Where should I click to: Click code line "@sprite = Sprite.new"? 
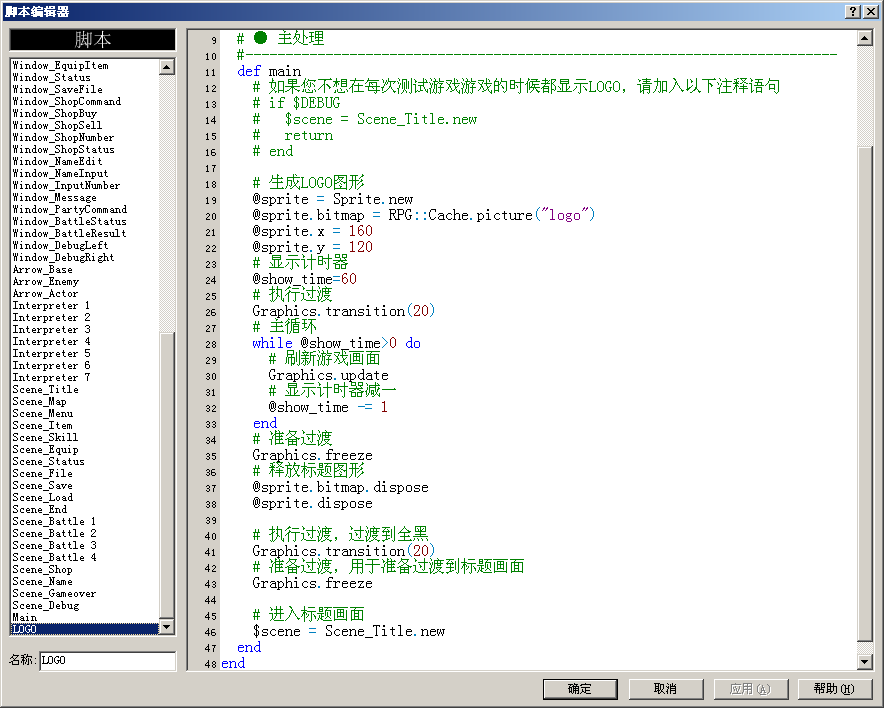333,200
